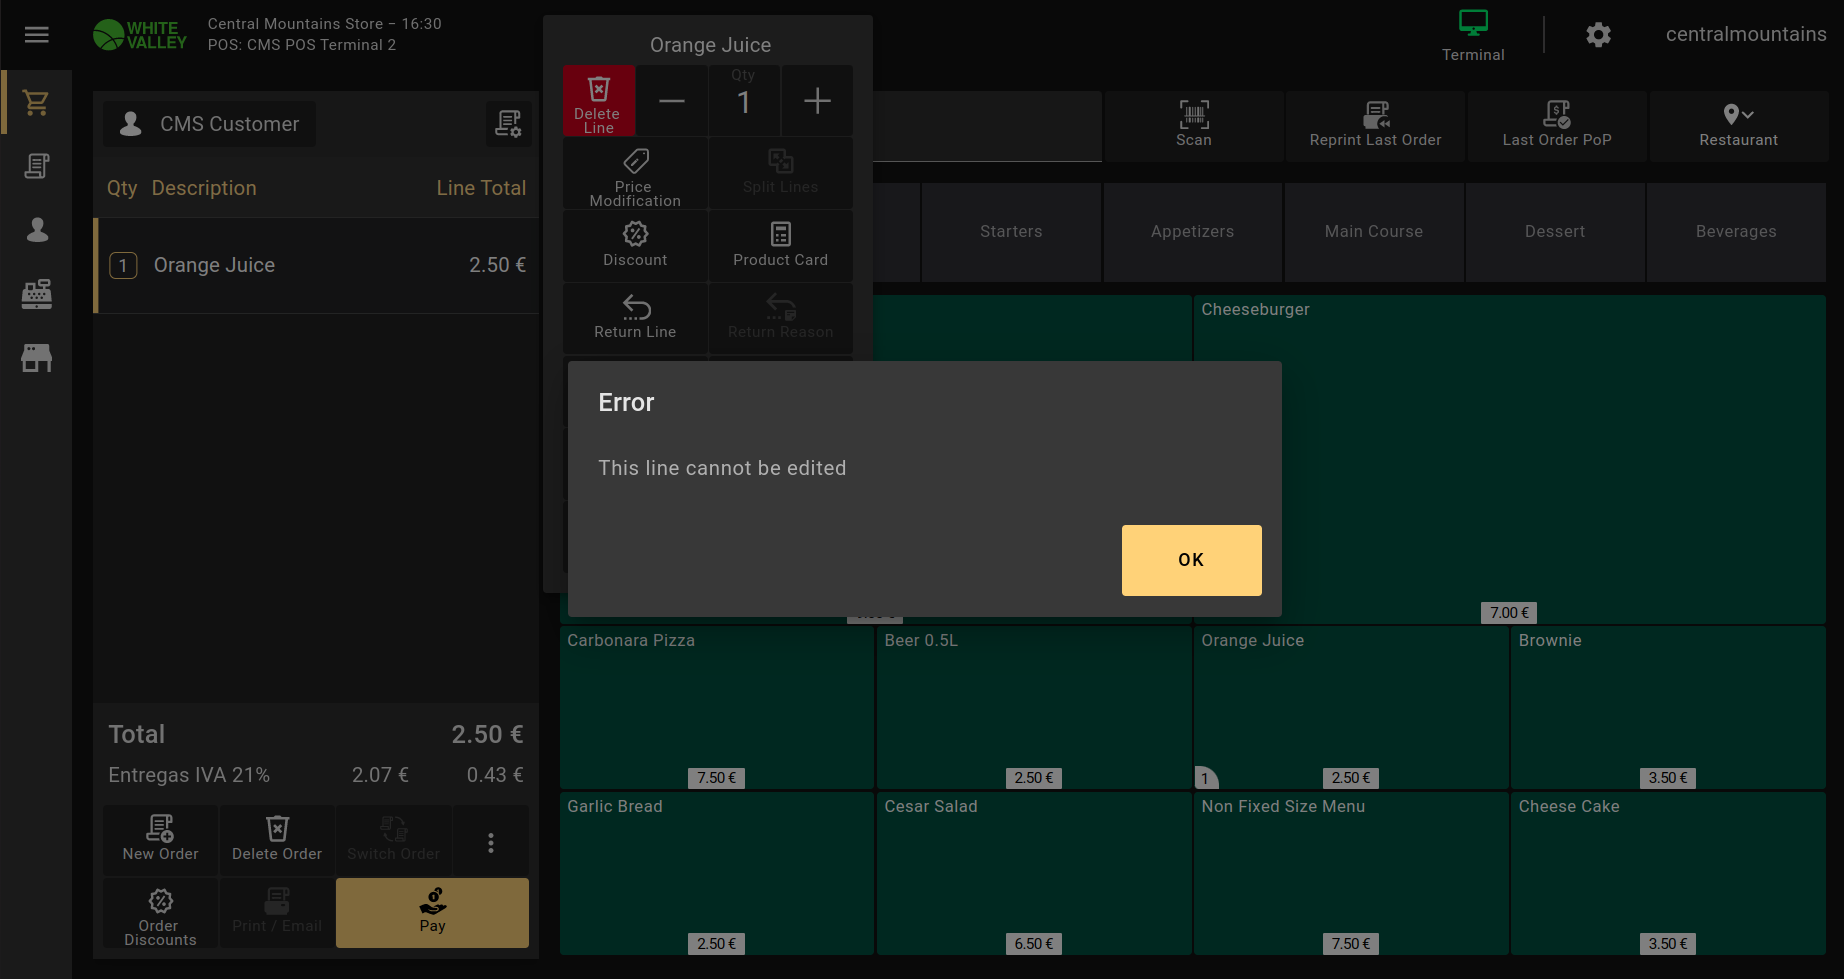Apply a Discount to the line
The width and height of the screenshot is (1844, 979).
click(635, 245)
